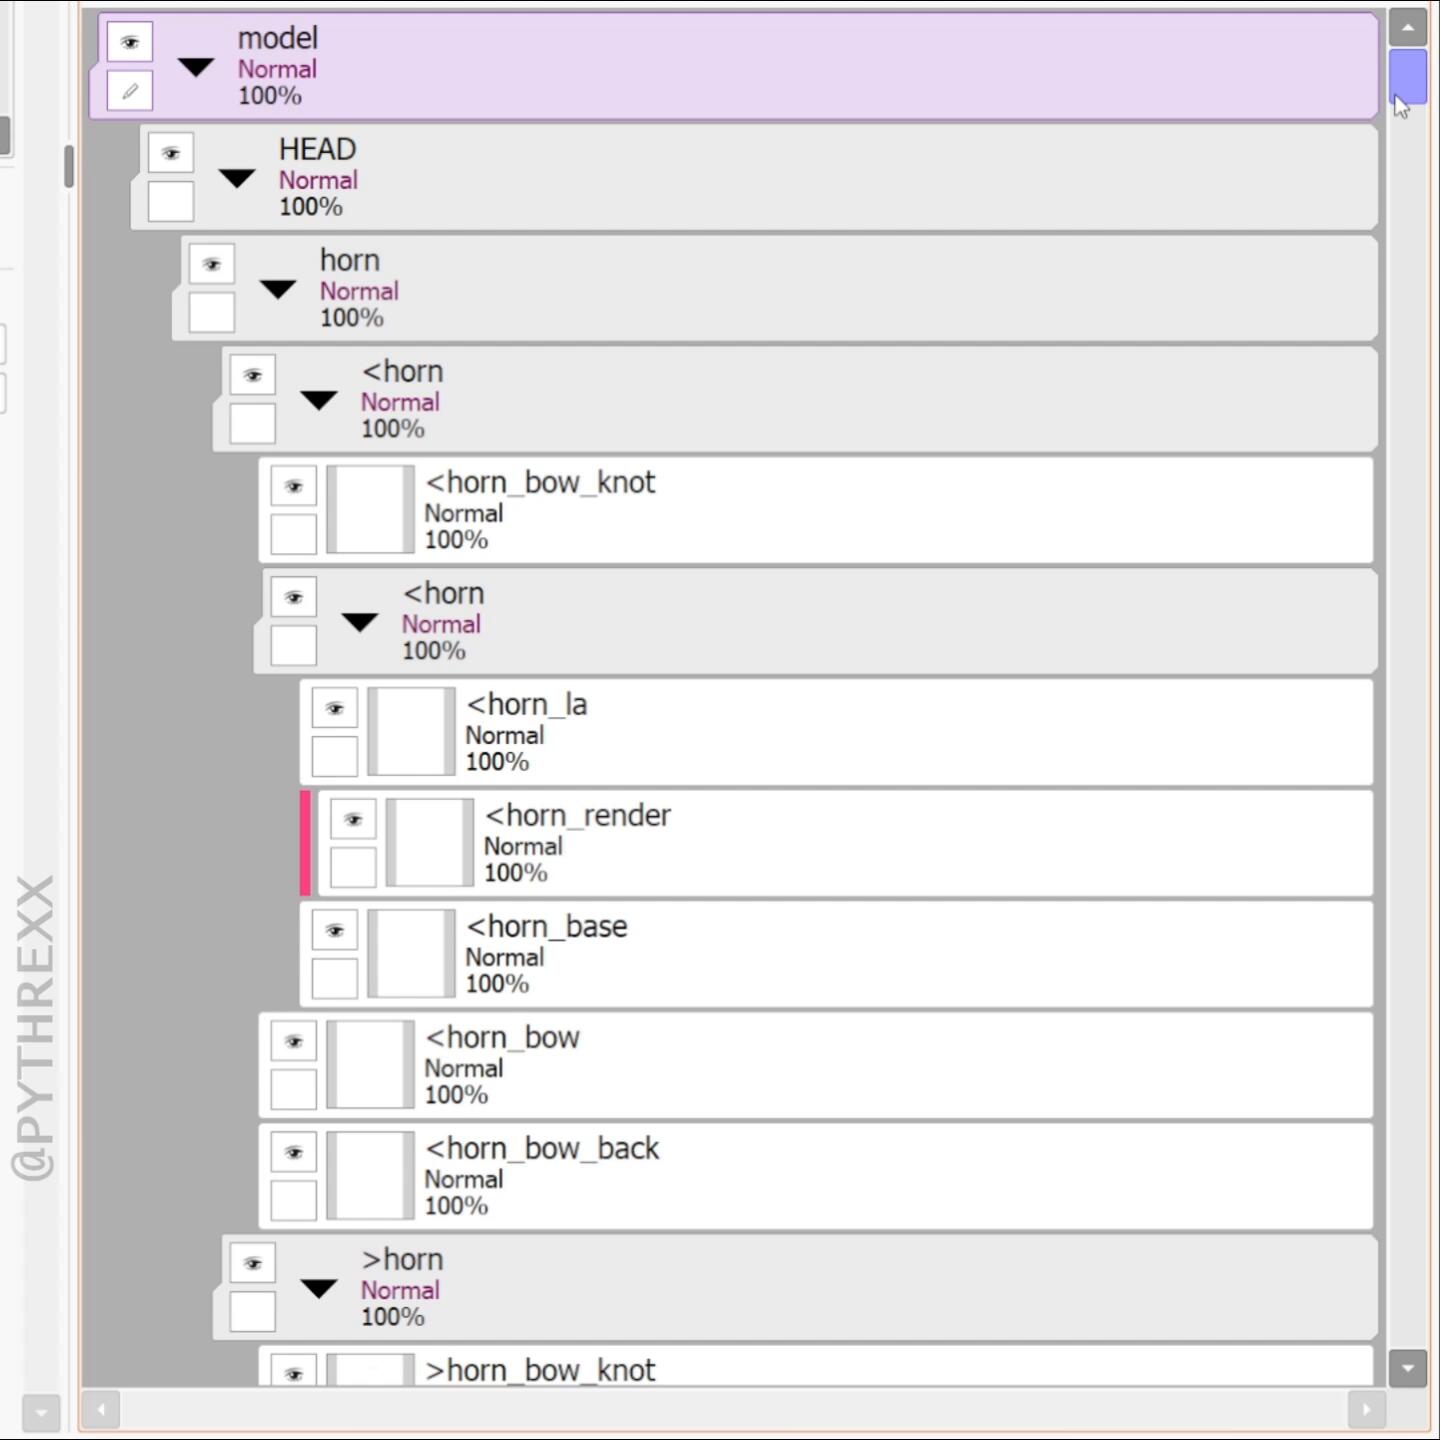
Task: Click the eye icon of <horn_la layer
Action: (x=334, y=709)
